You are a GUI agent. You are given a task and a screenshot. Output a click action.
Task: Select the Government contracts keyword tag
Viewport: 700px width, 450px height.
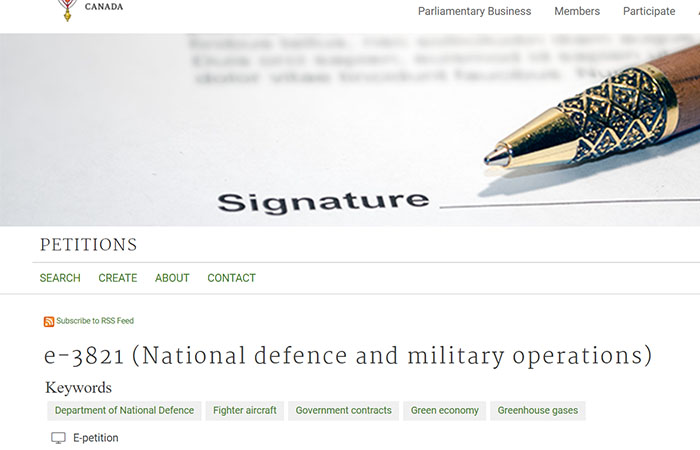(x=343, y=411)
